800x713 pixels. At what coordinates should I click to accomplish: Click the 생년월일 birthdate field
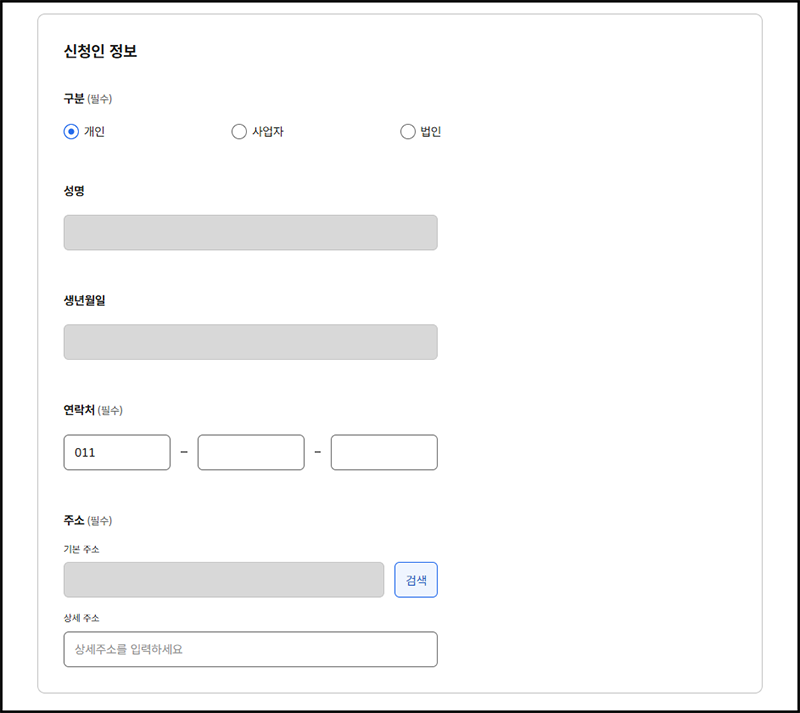tap(251, 342)
